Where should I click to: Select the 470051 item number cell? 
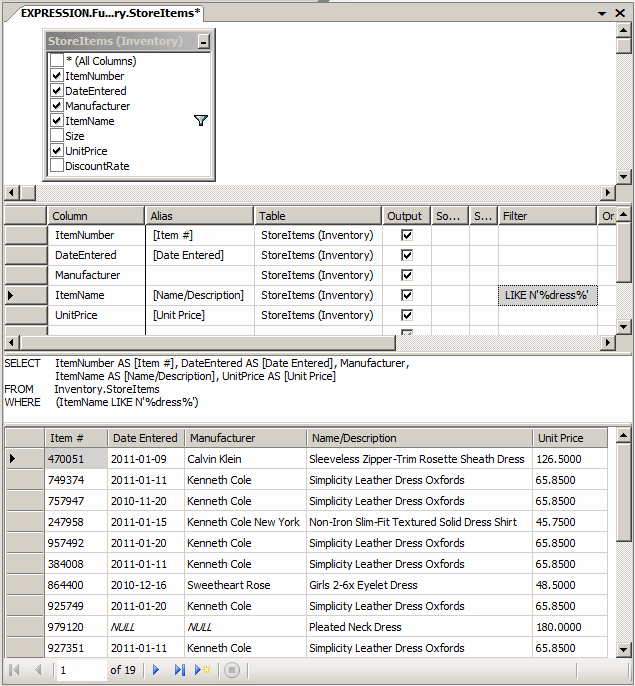point(76,458)
